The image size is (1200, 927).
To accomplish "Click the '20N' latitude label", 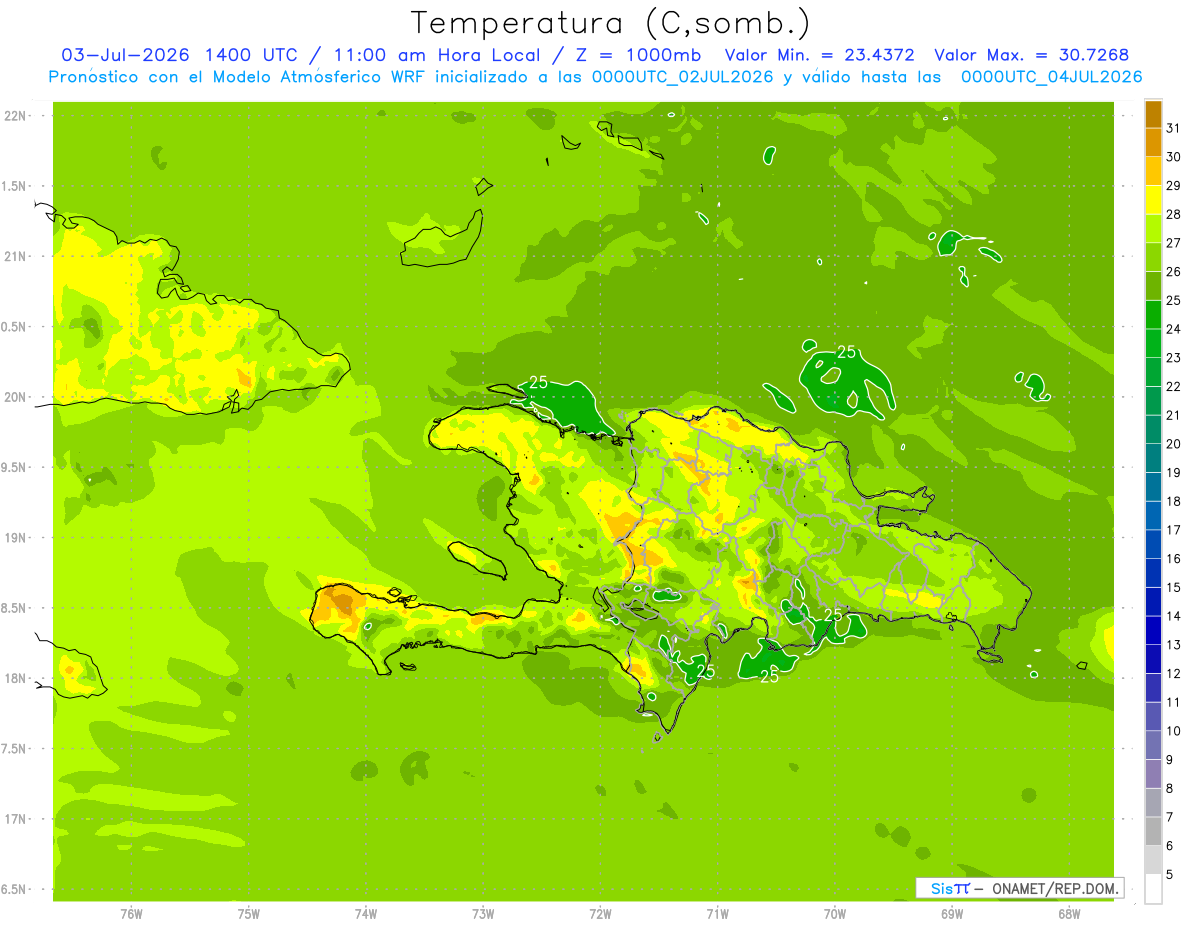I will (16, 397).
